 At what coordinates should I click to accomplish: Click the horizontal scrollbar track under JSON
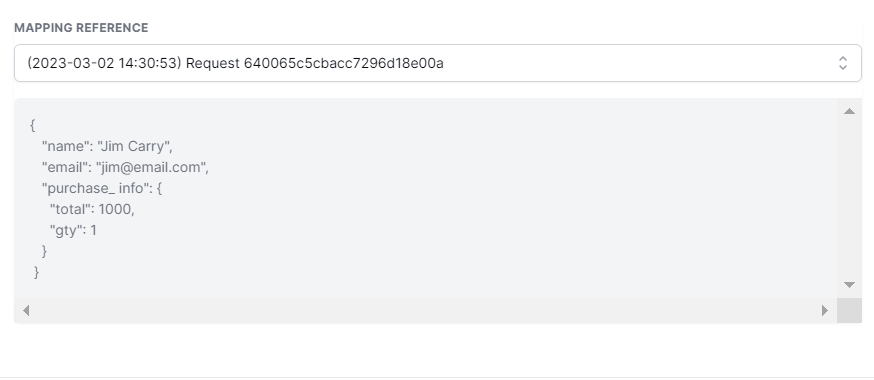425,310
